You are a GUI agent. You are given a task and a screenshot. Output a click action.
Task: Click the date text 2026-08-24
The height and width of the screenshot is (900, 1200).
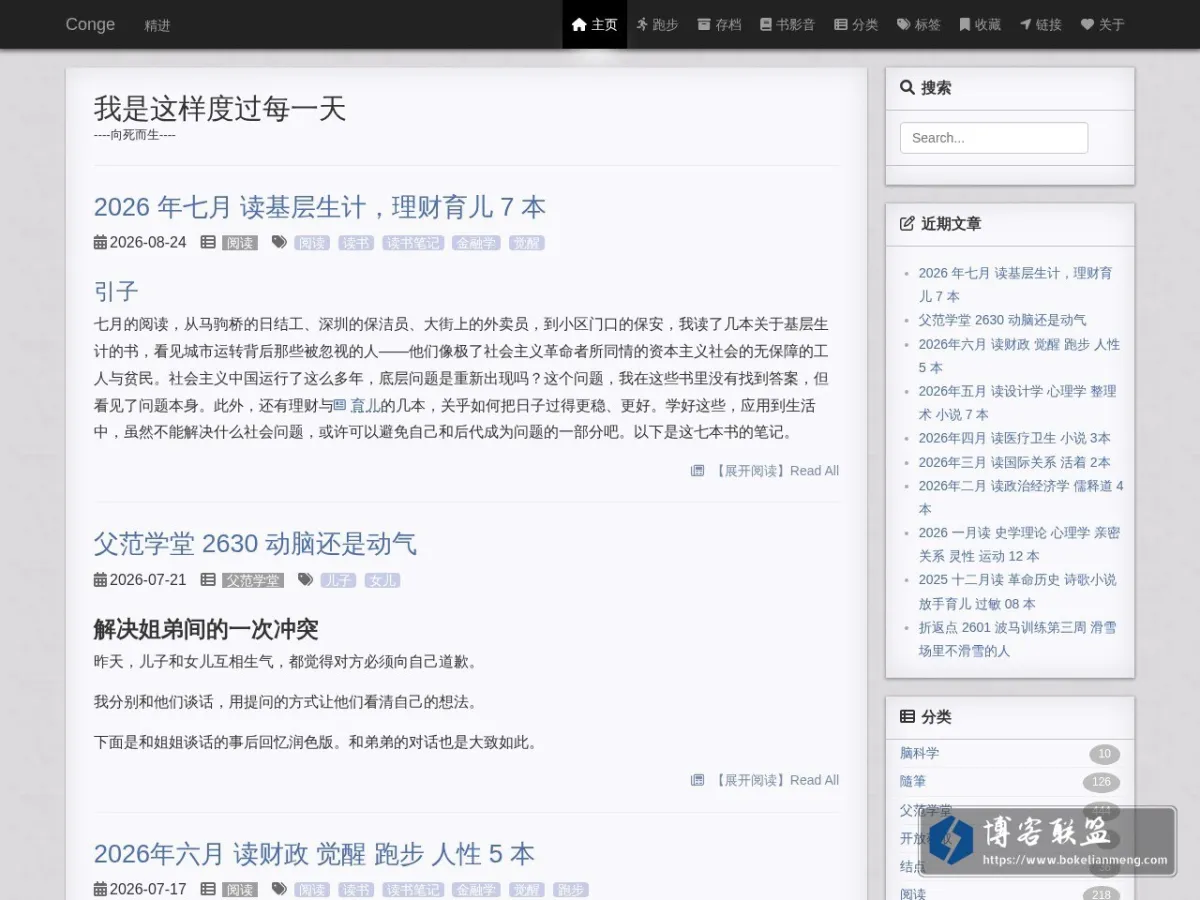(148, 242)
